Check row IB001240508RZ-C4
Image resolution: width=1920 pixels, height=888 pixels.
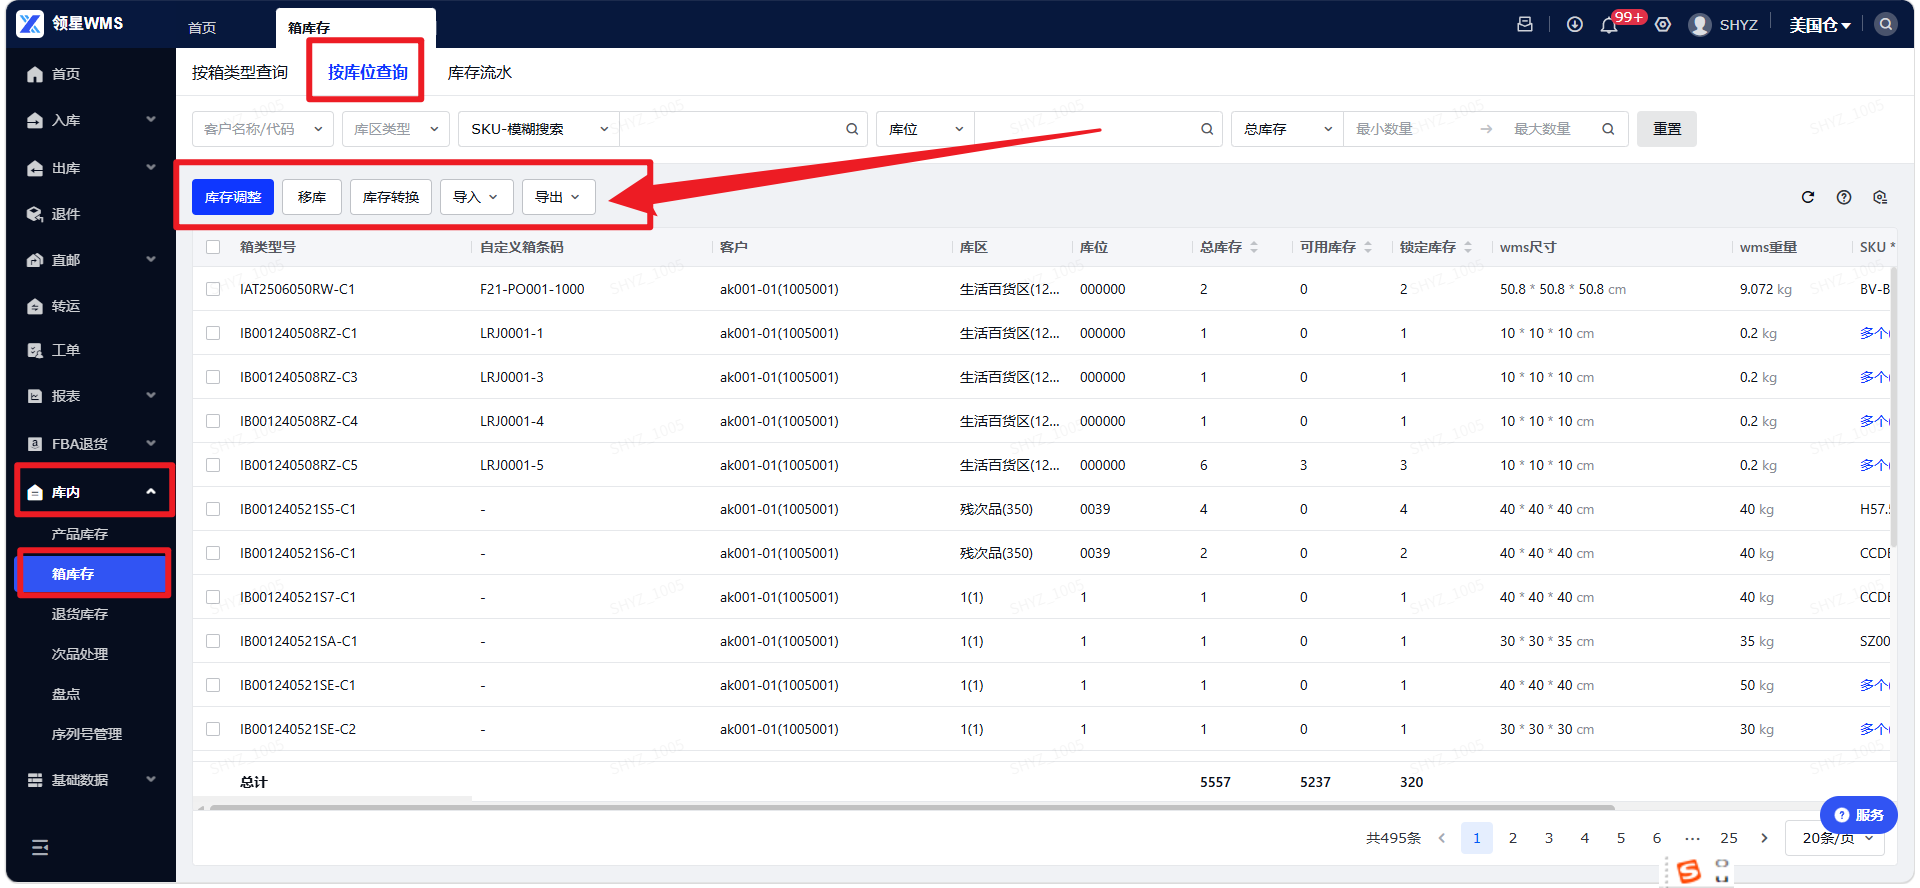coord(213,421)
